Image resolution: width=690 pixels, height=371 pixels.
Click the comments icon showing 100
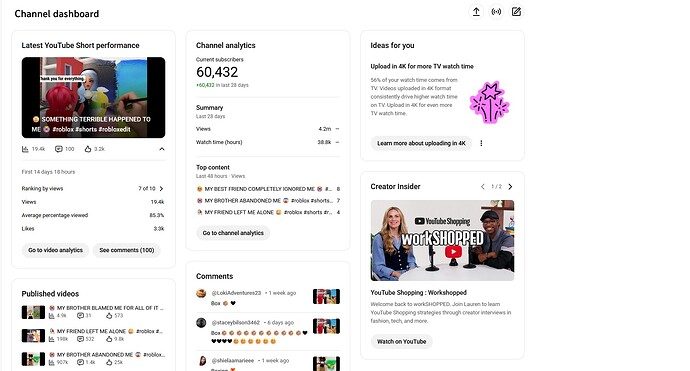click(x=59, y=149)
